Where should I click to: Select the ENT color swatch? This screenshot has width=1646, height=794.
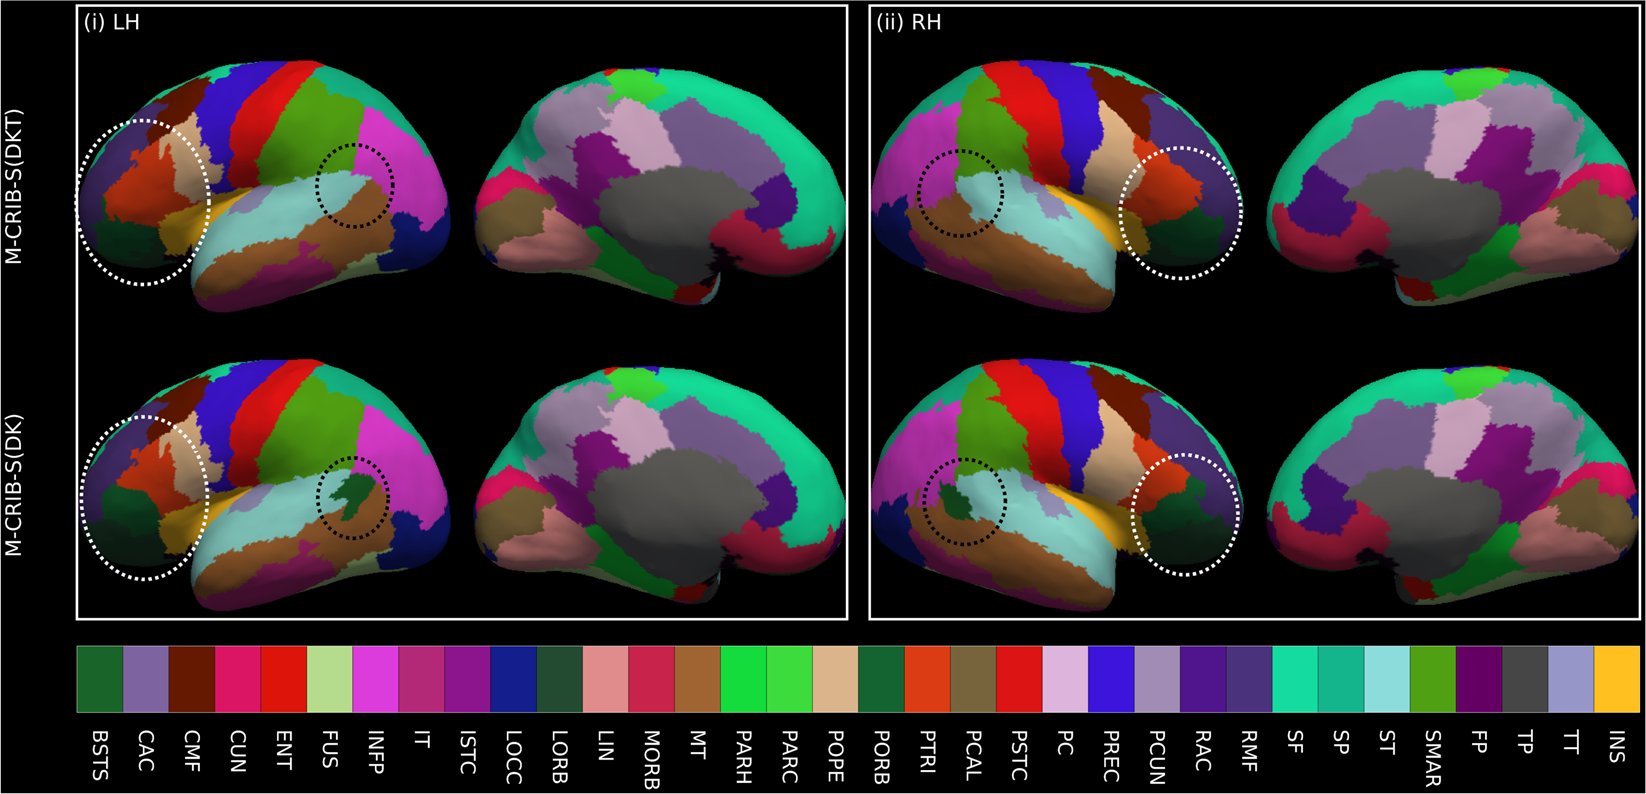[x=284, y=679]
